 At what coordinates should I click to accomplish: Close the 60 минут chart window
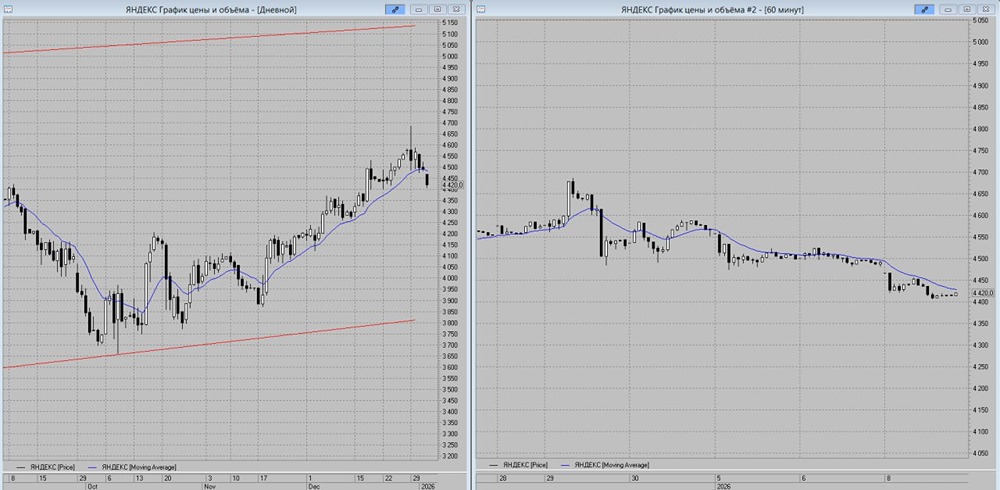985,10
